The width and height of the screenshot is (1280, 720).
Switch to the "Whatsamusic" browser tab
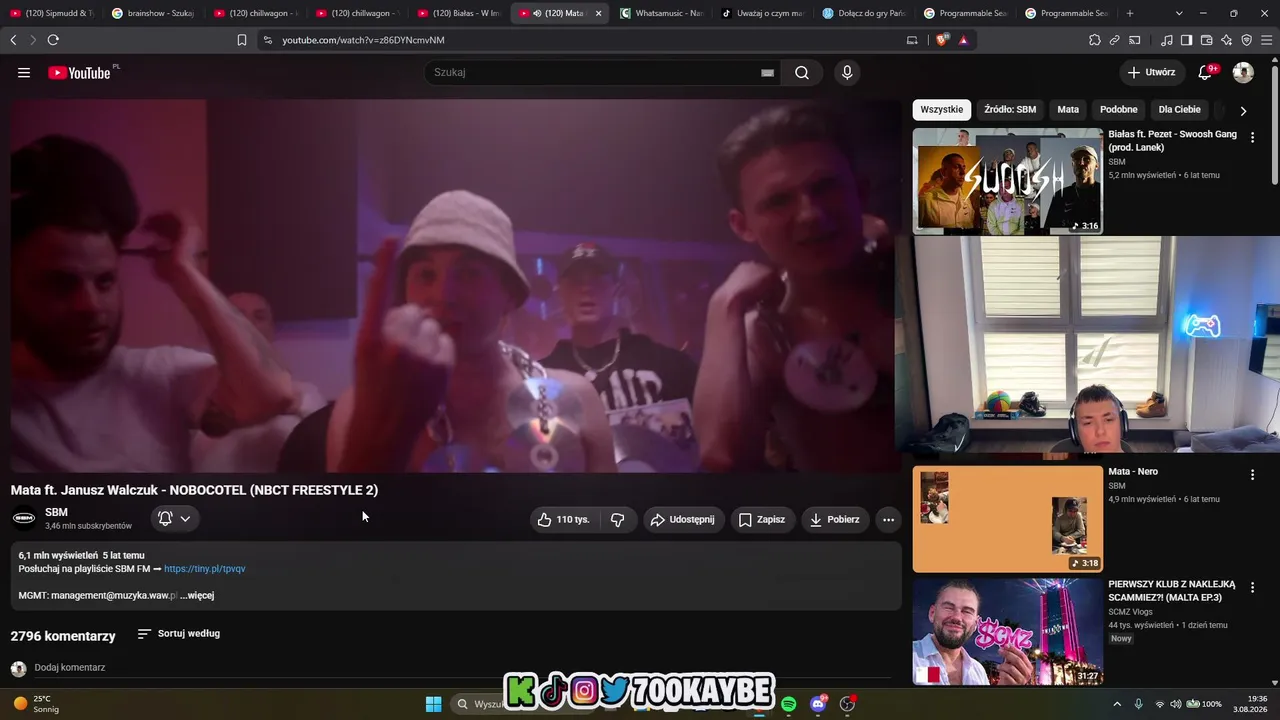[661, 13]
